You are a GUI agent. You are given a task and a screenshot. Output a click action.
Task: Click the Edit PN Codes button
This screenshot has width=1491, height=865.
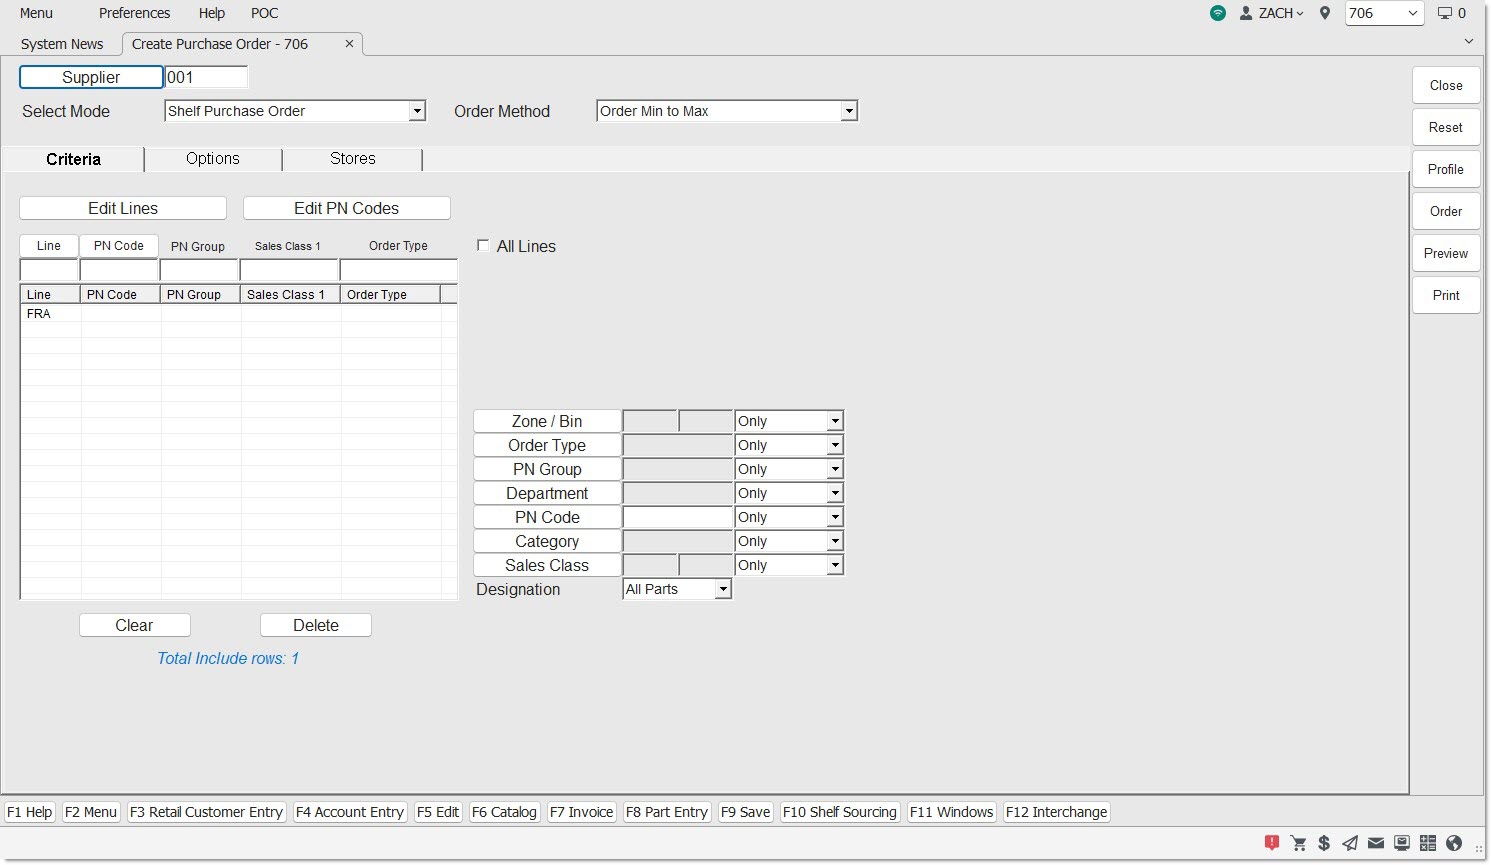pyautogui.click(x=346, y=208)
